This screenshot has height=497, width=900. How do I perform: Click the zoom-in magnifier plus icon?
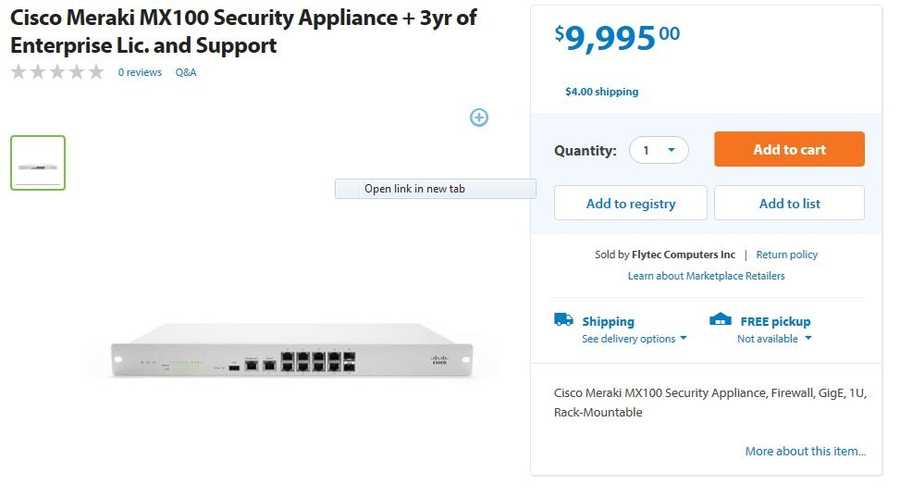point(479,117)
